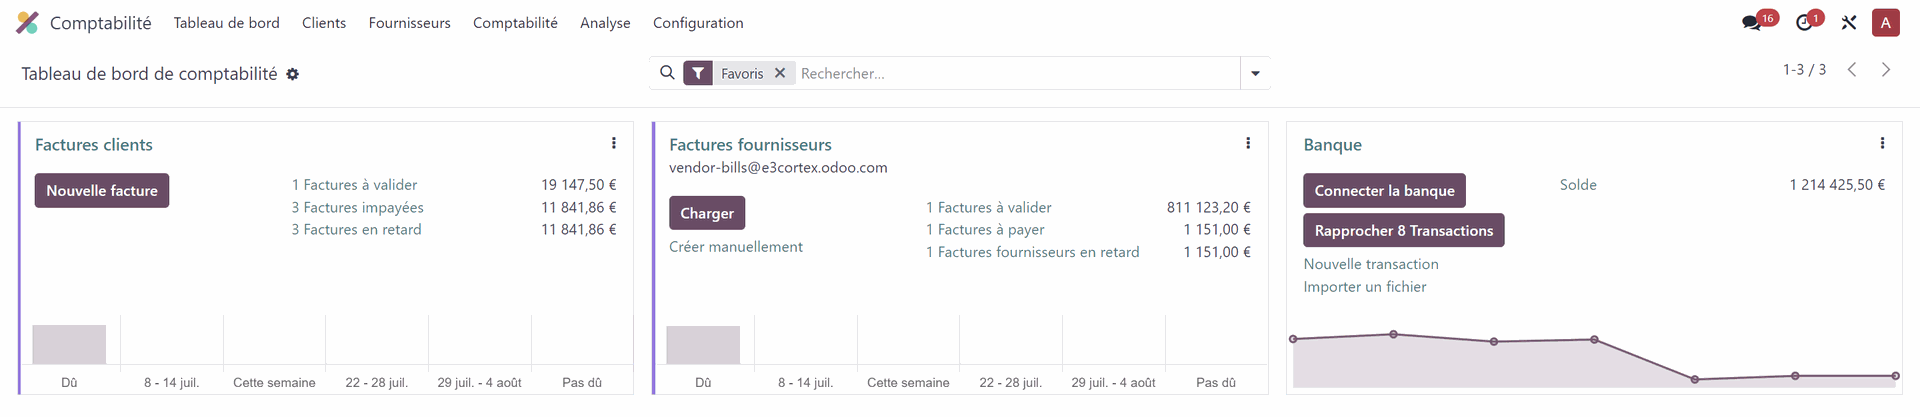Click Rapprocher 8 Transactions button
This screenshot has height=417, width=1920.
pos(1403,231)
